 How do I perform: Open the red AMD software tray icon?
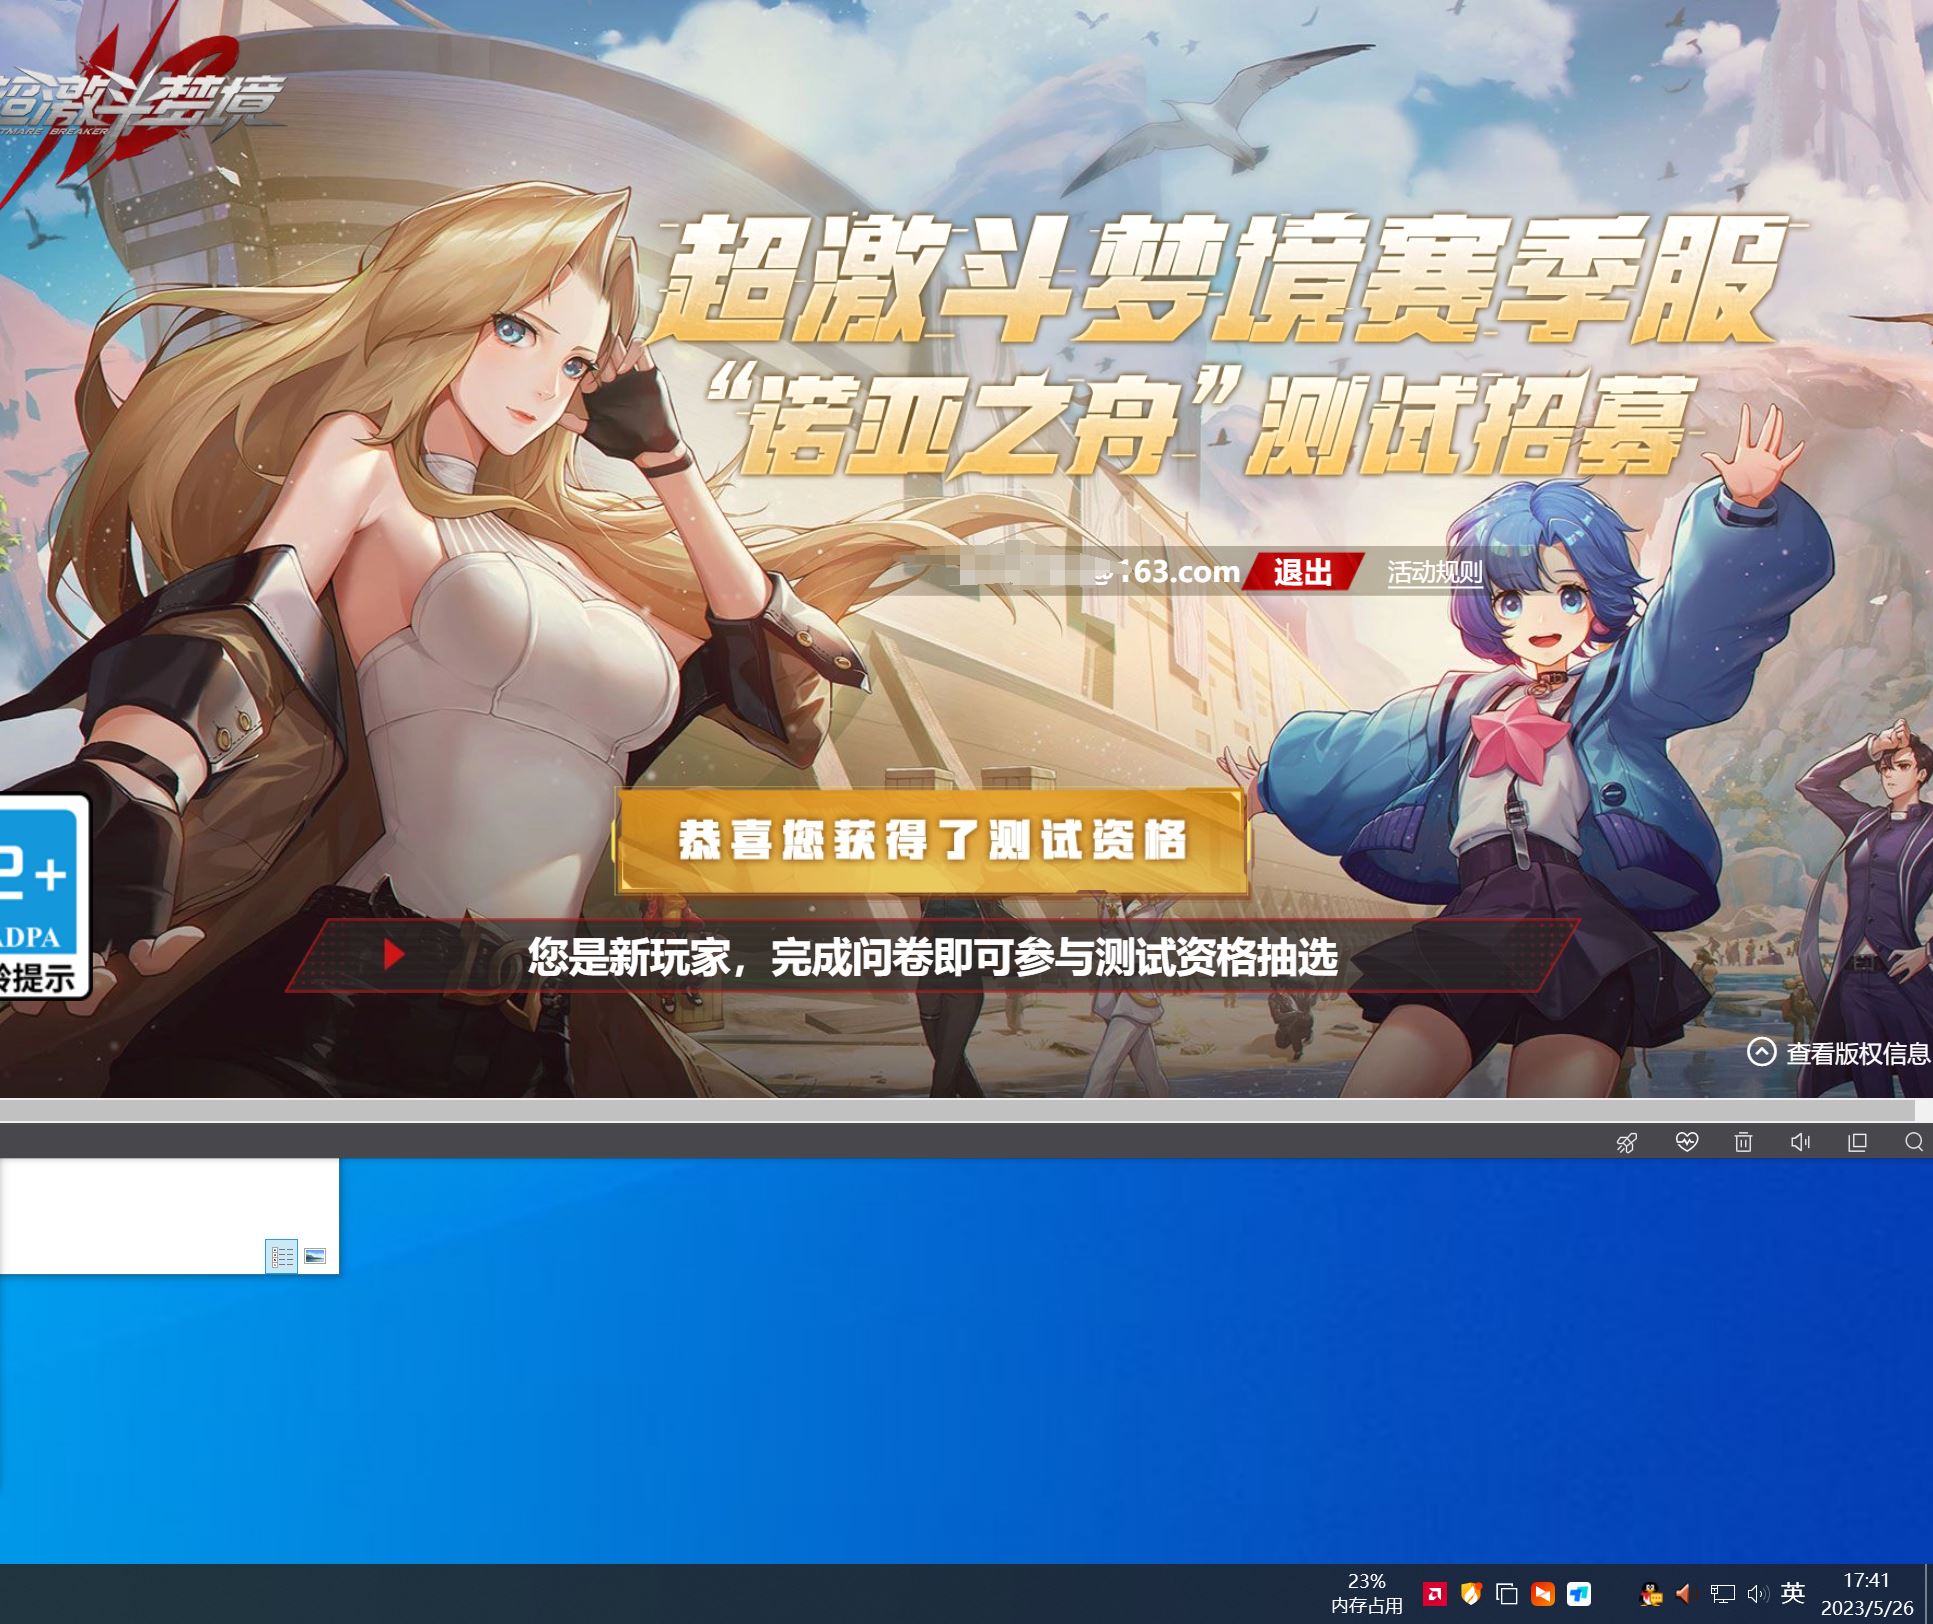[1434, 1594]
